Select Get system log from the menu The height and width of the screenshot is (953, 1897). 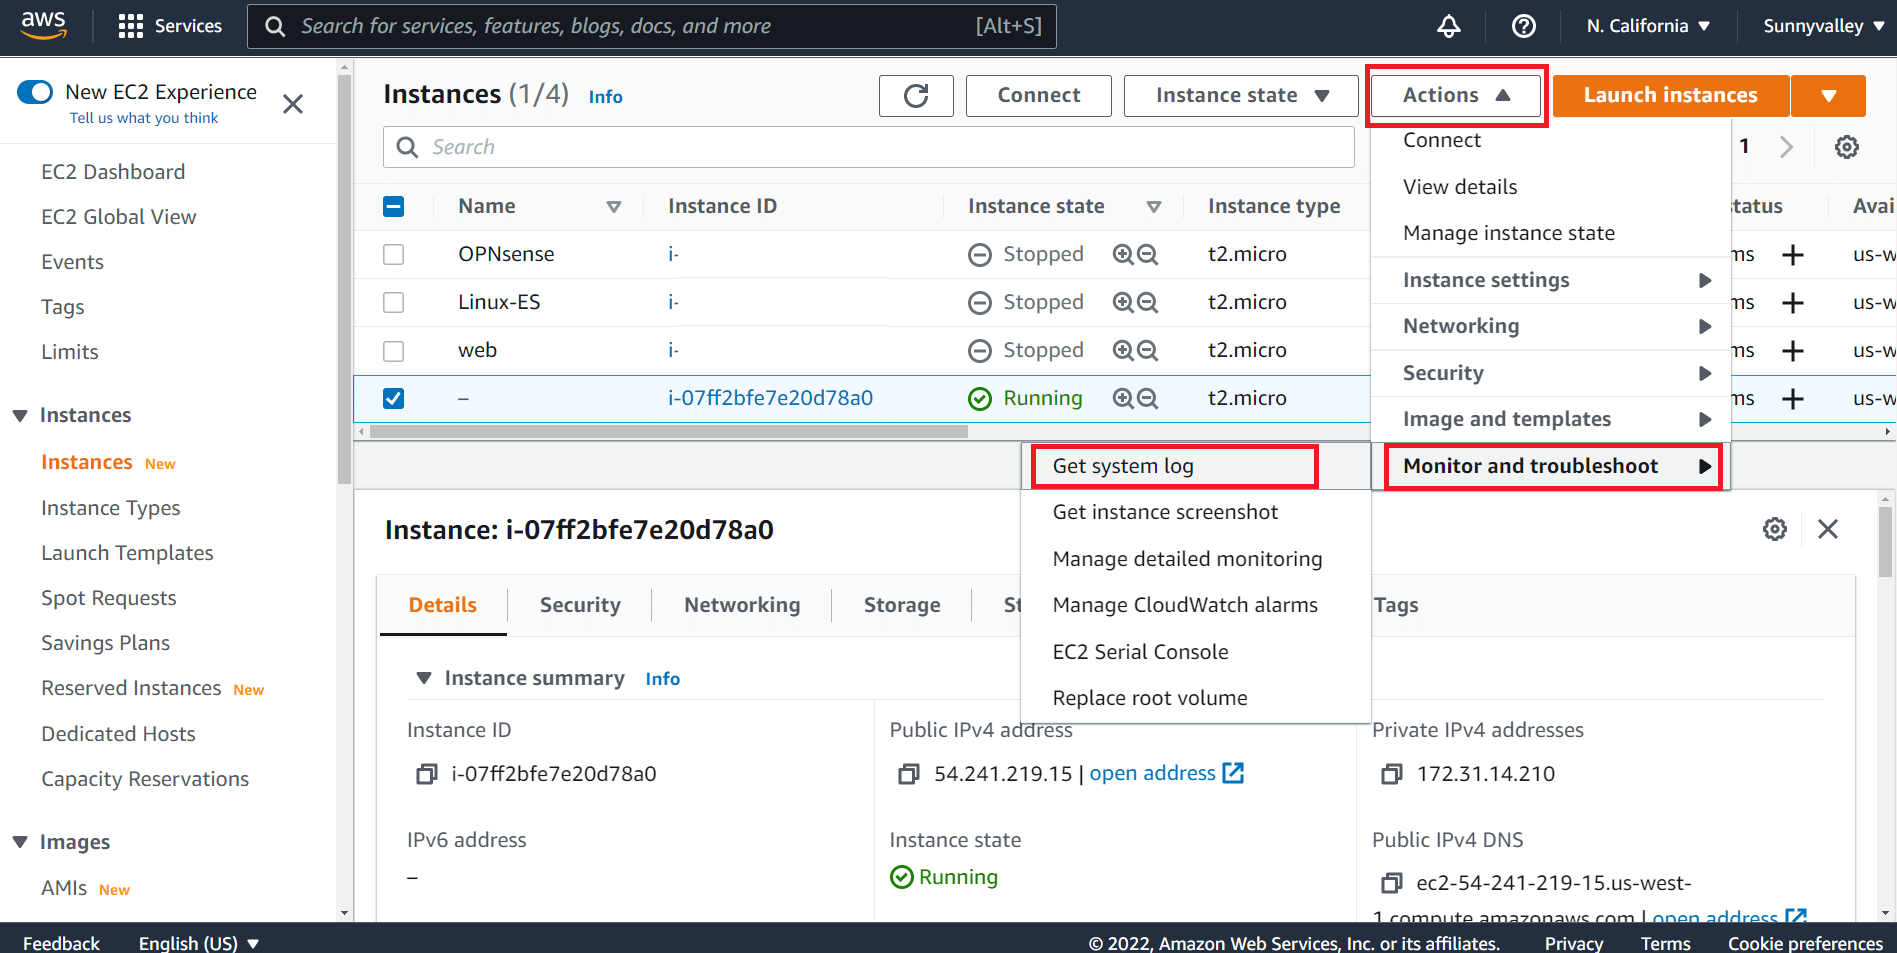point(1122,465)
